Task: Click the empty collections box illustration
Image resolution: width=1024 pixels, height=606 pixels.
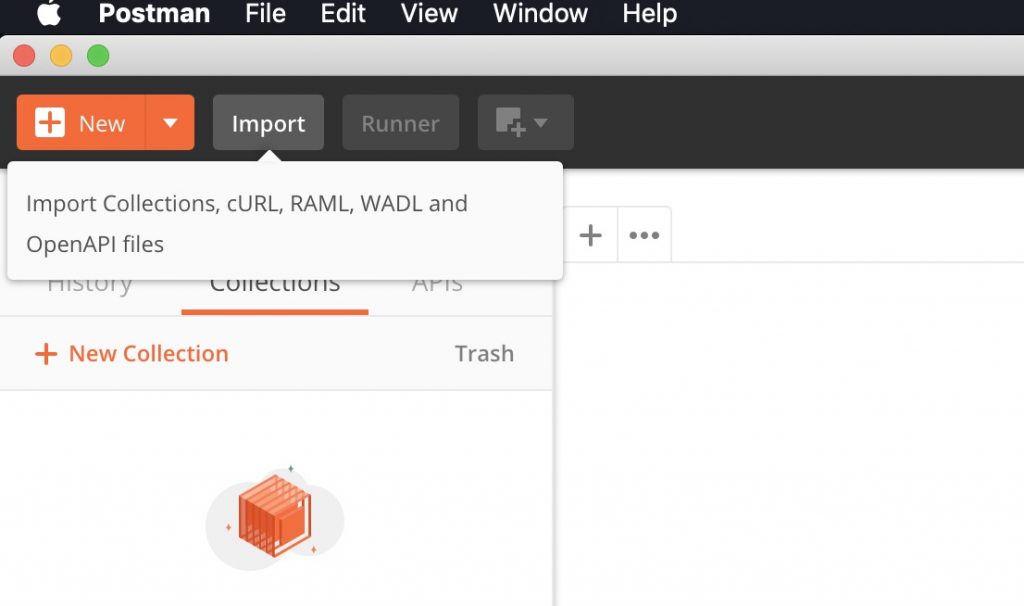Action: [275, 517]
